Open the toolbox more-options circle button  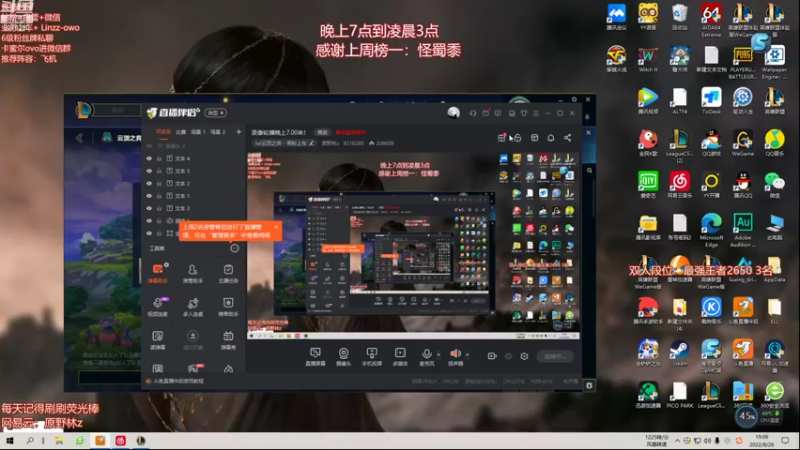pyautogui.click(x=234, y=248)
